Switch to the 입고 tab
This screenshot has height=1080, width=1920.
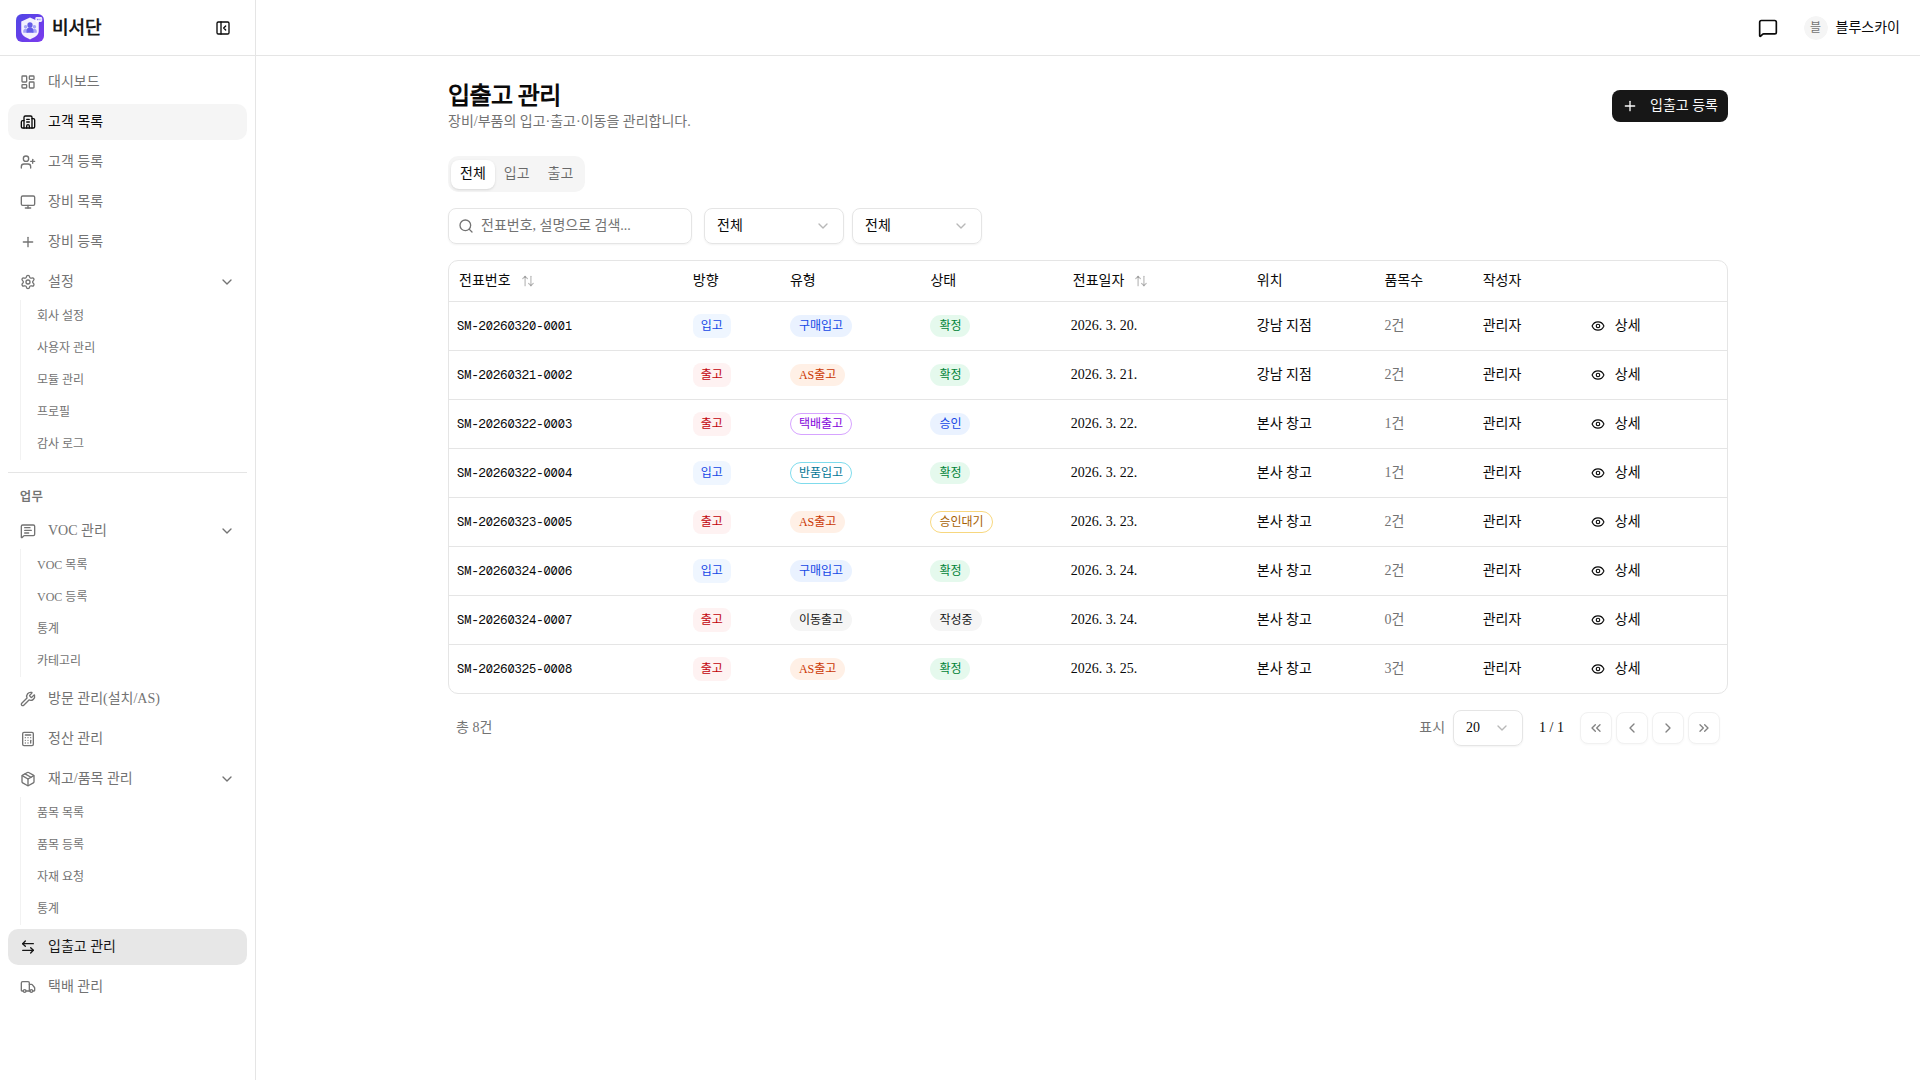[x=517, y=174]
